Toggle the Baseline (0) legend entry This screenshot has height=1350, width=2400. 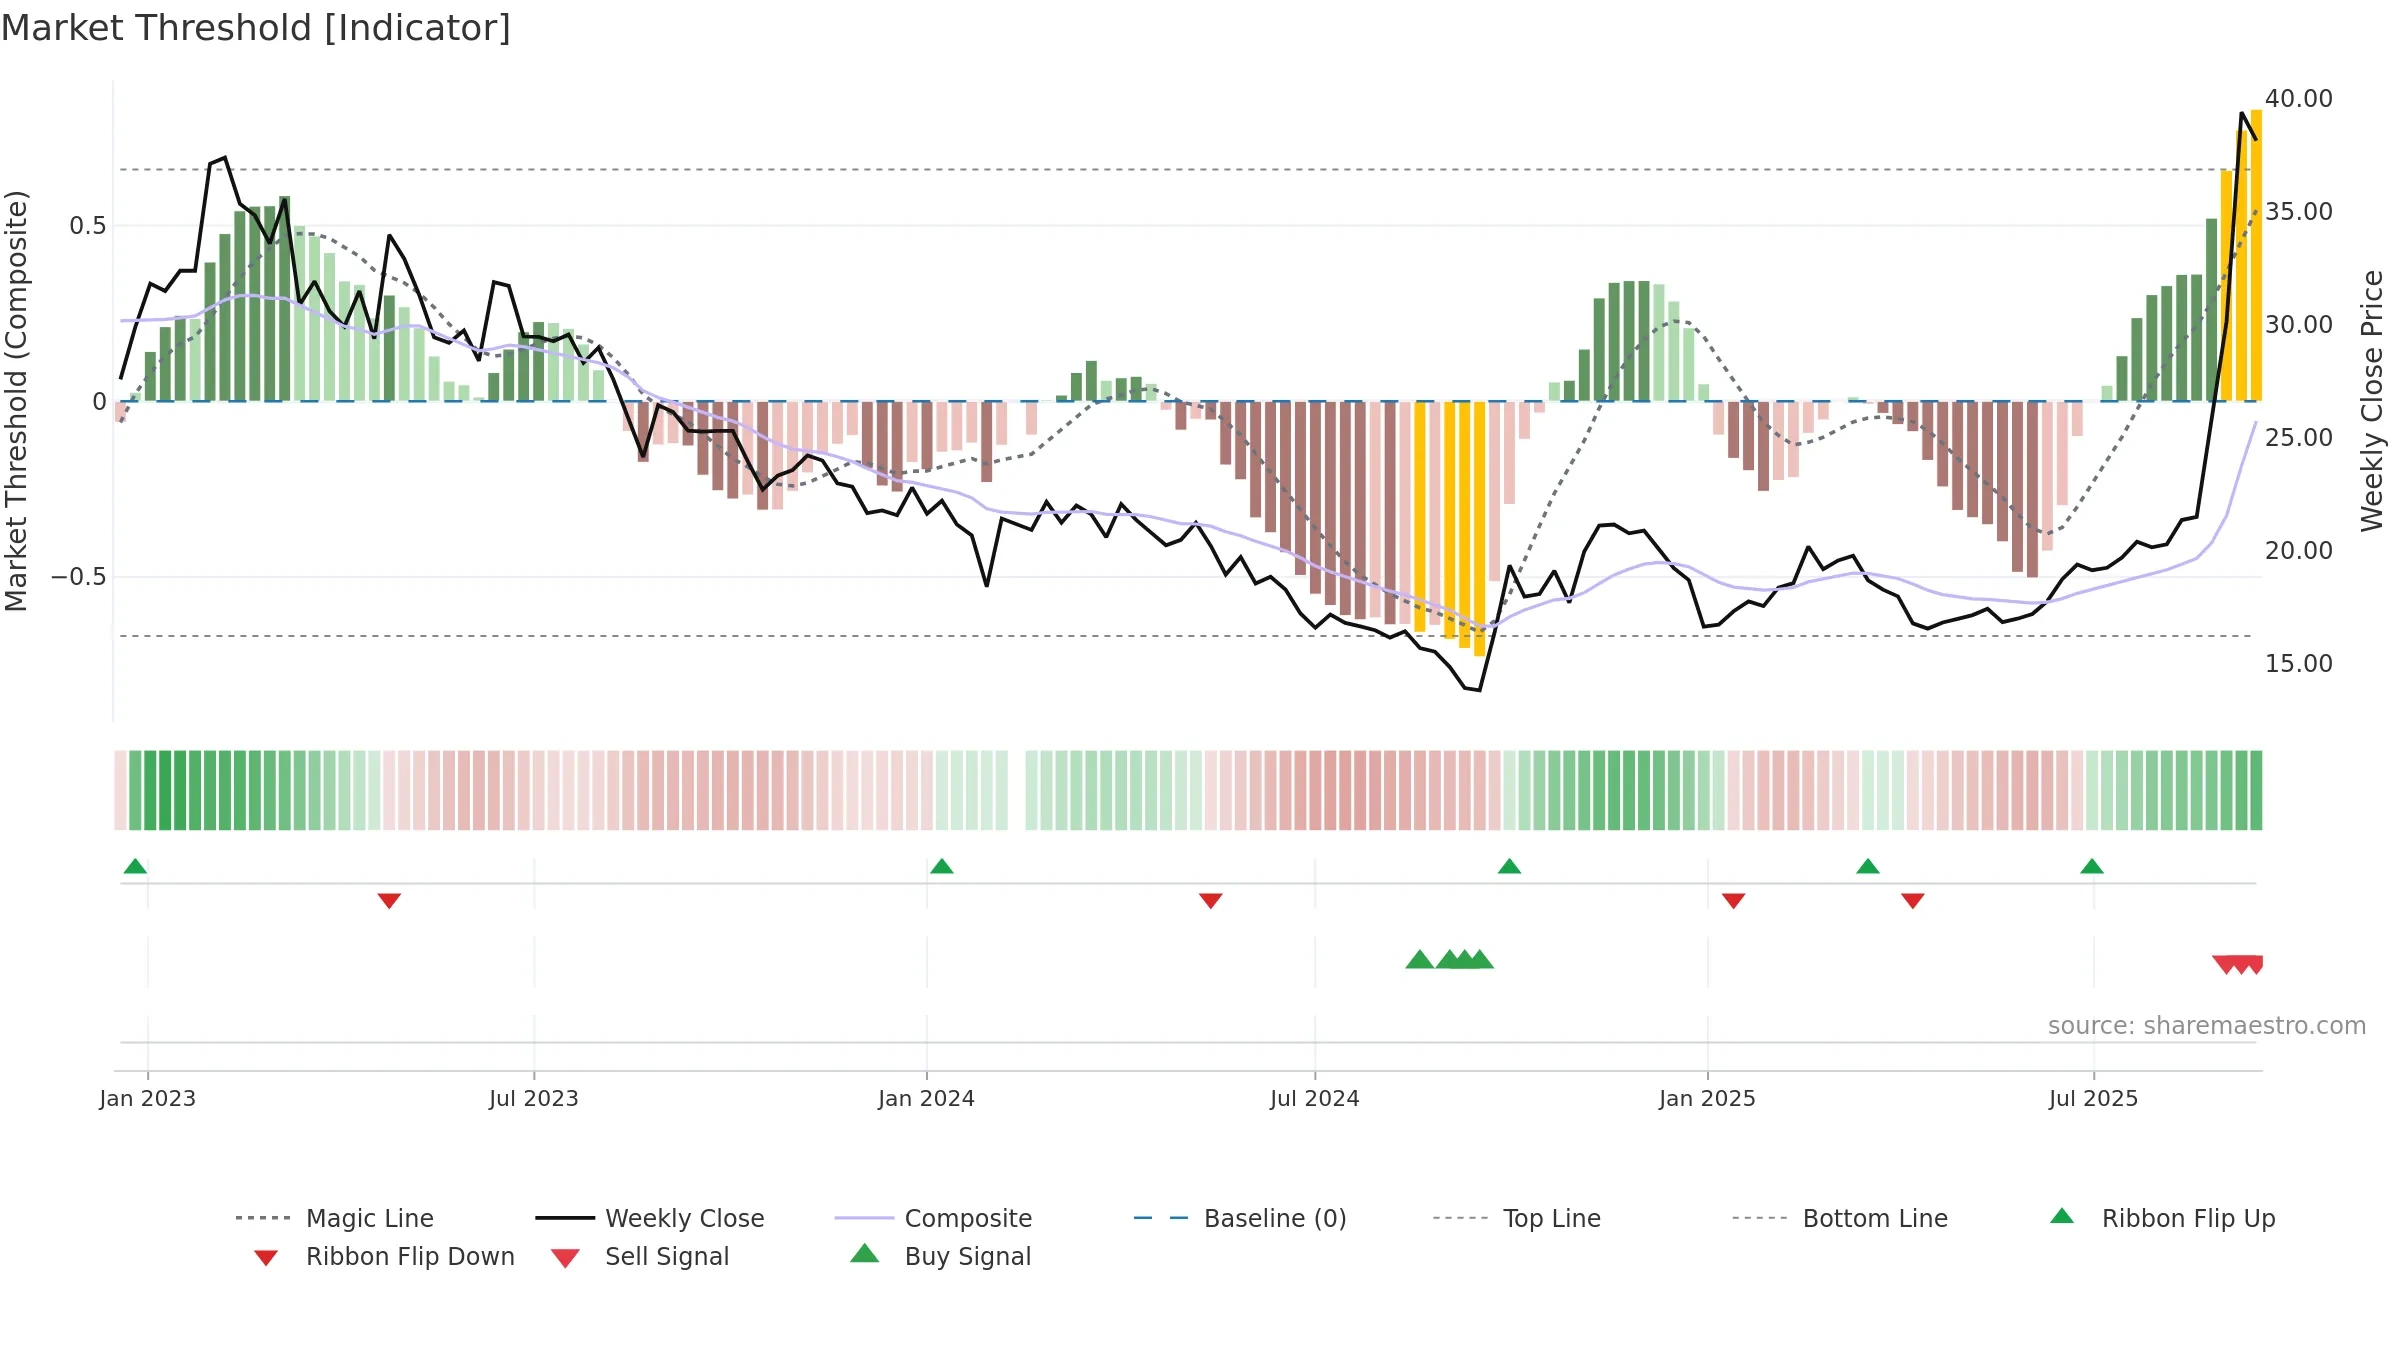click(1240, 1218)
